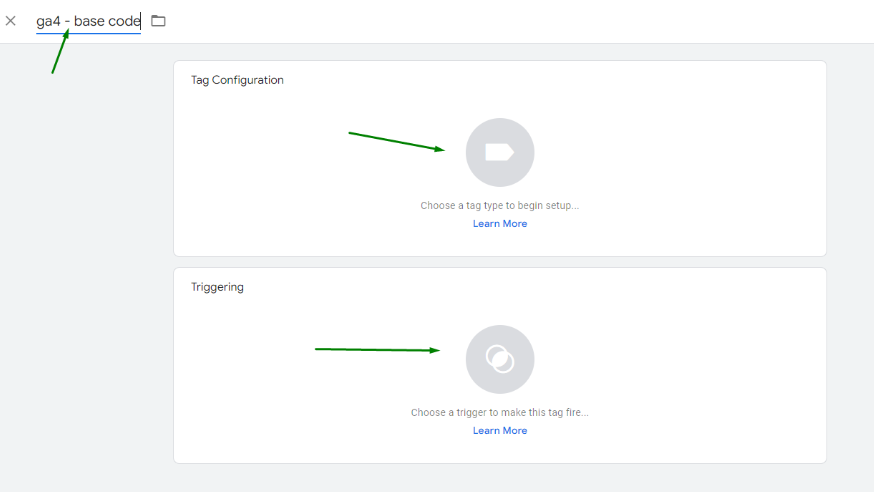Select the Tag Configuration heading
The height and width of the screenshot is (492, 874).
(237, 80)
